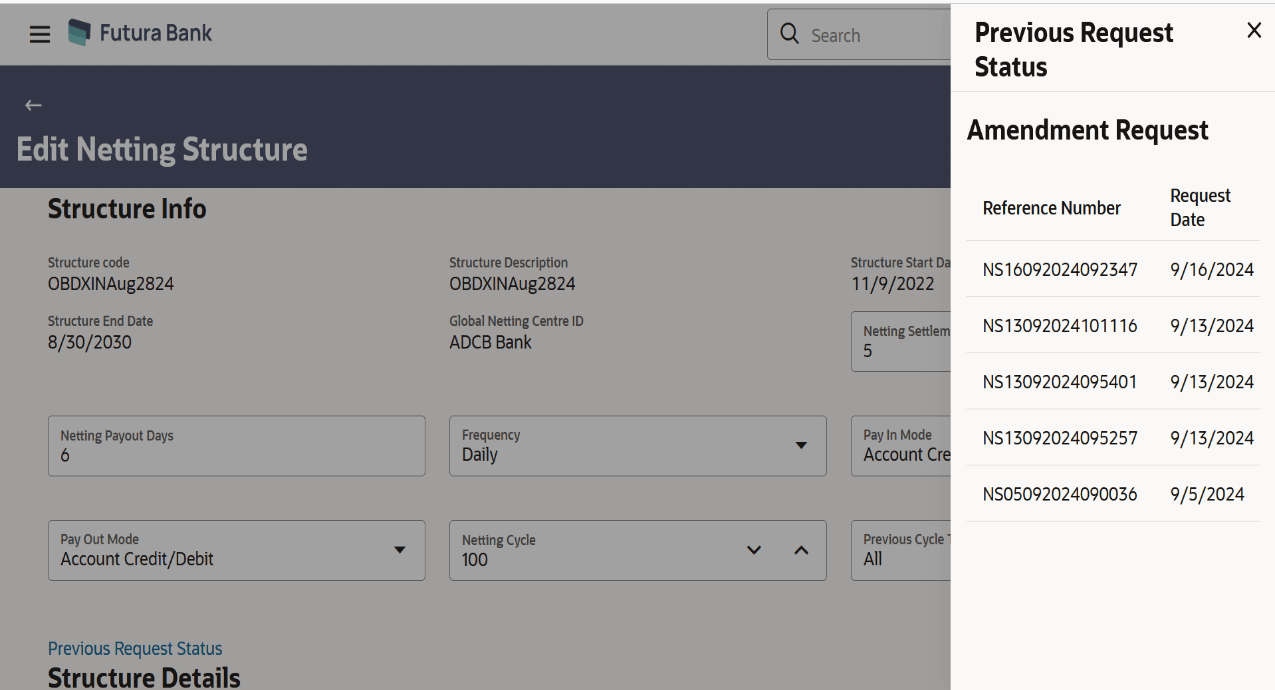Select reference NS16092024092347
1275x690 pixels.
[x=1060, y=269]
